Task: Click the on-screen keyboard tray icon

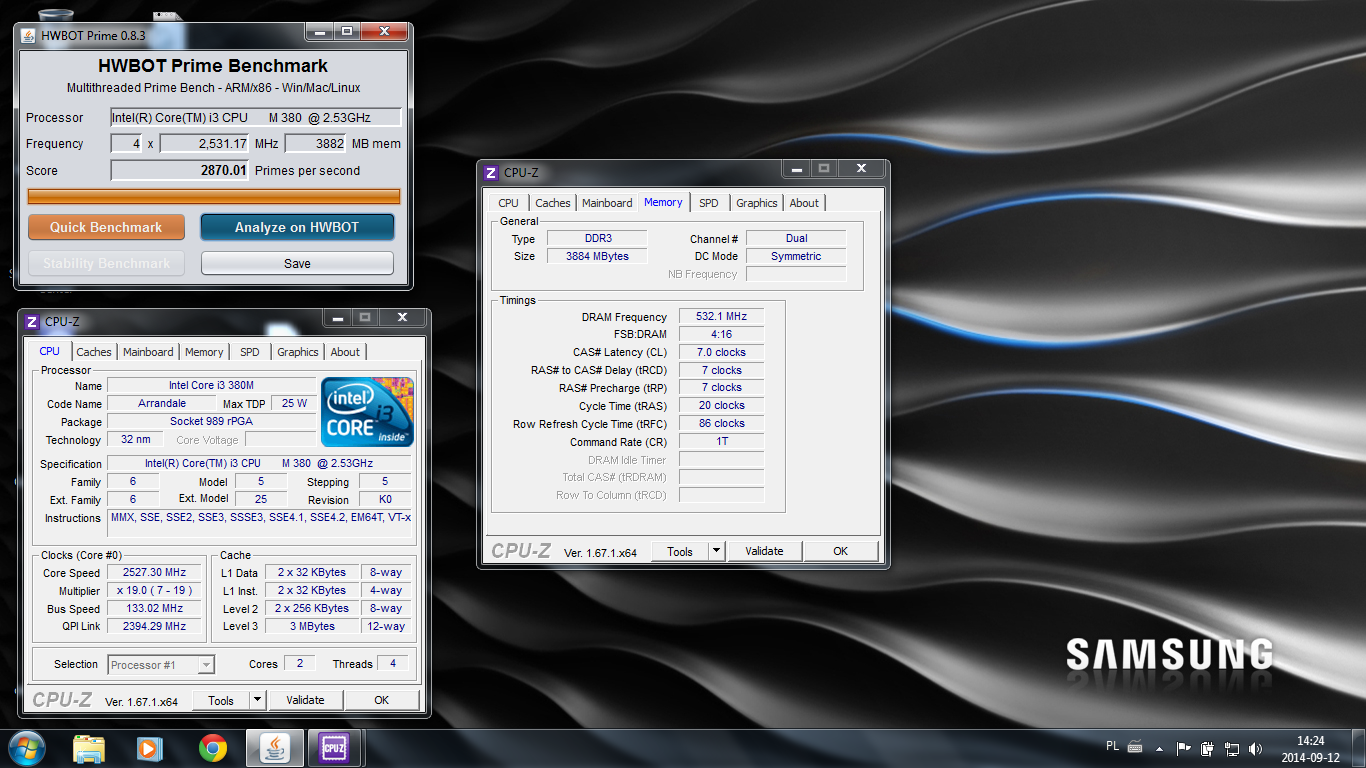Action: point(1135,746)
